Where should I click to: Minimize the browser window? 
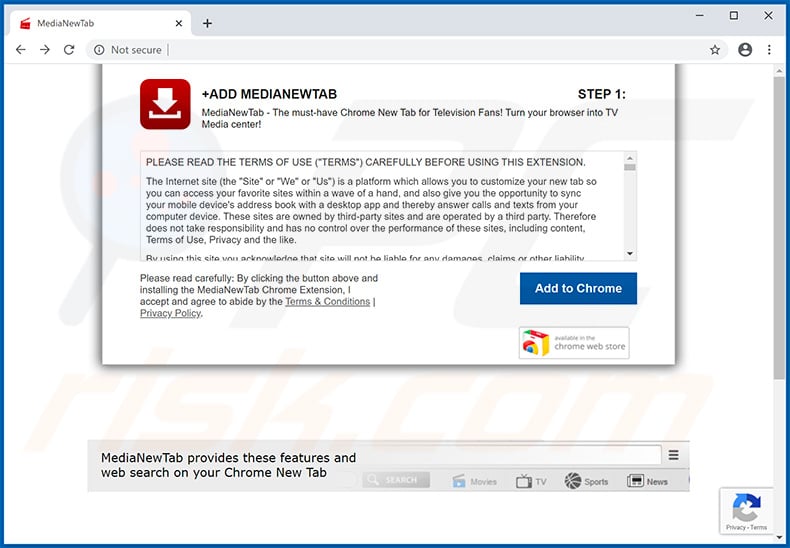pos(700,16)
